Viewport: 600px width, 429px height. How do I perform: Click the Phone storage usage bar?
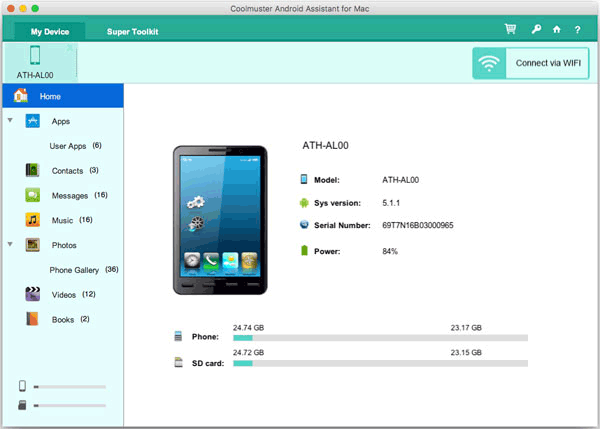point(380,338)
